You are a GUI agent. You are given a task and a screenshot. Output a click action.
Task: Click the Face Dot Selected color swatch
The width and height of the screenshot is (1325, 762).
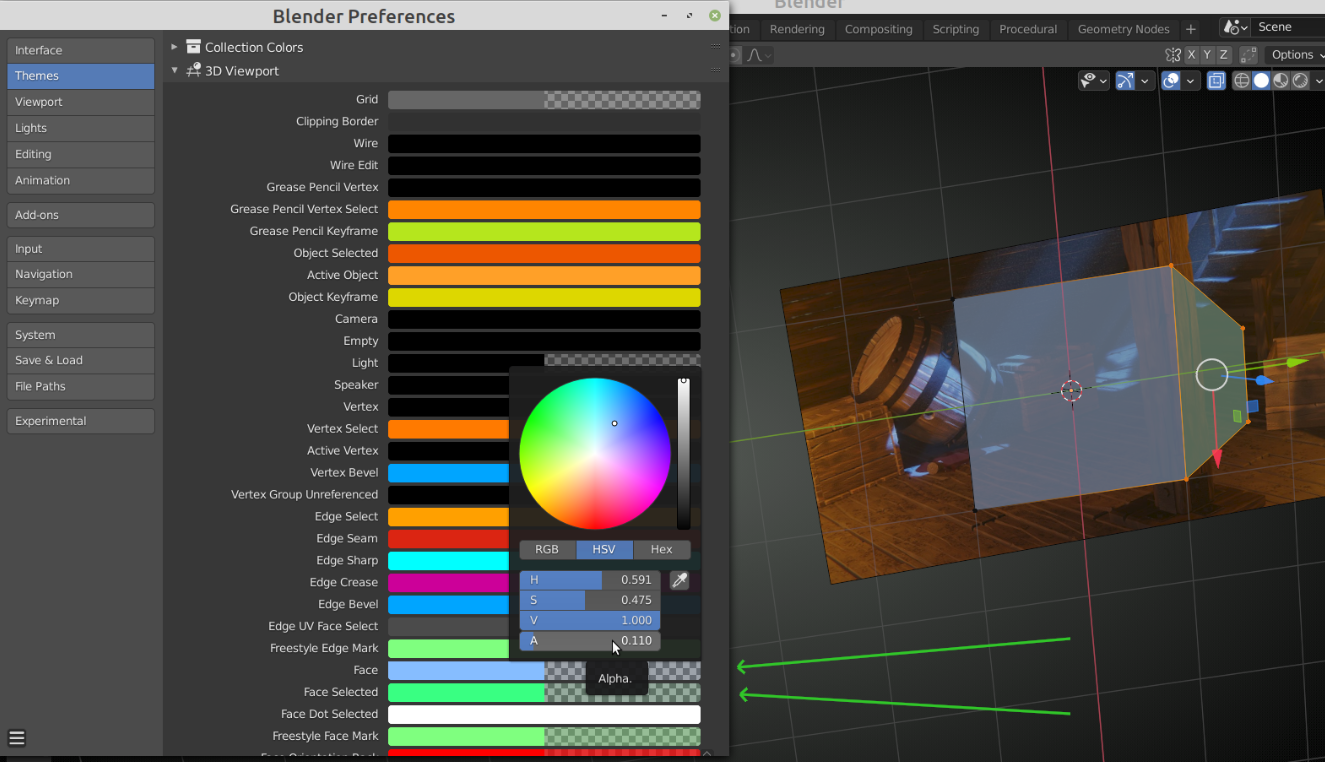pos(544,714)
